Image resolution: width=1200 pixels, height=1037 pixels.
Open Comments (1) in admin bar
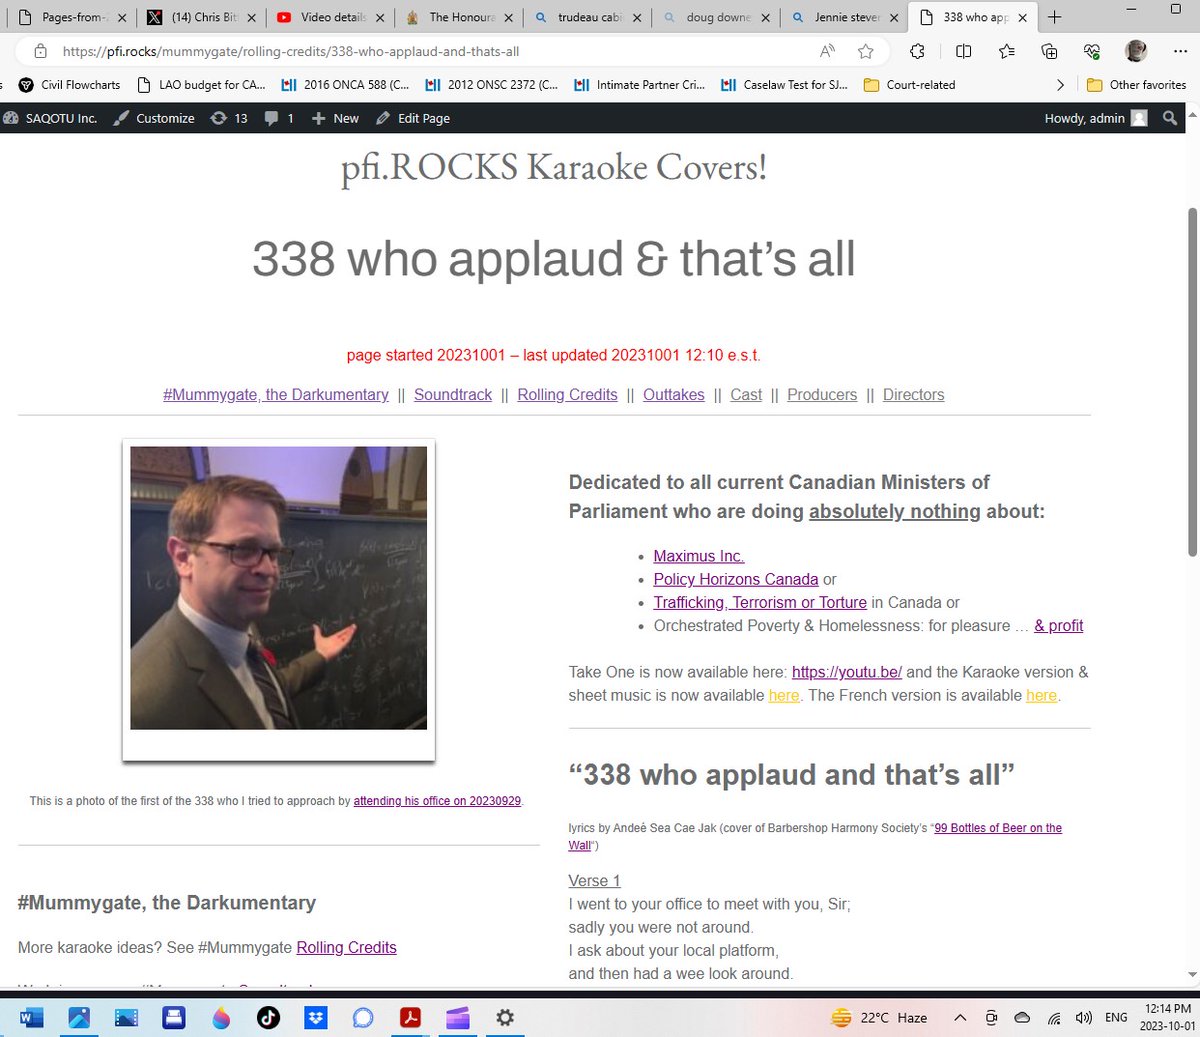coord(279,118)
